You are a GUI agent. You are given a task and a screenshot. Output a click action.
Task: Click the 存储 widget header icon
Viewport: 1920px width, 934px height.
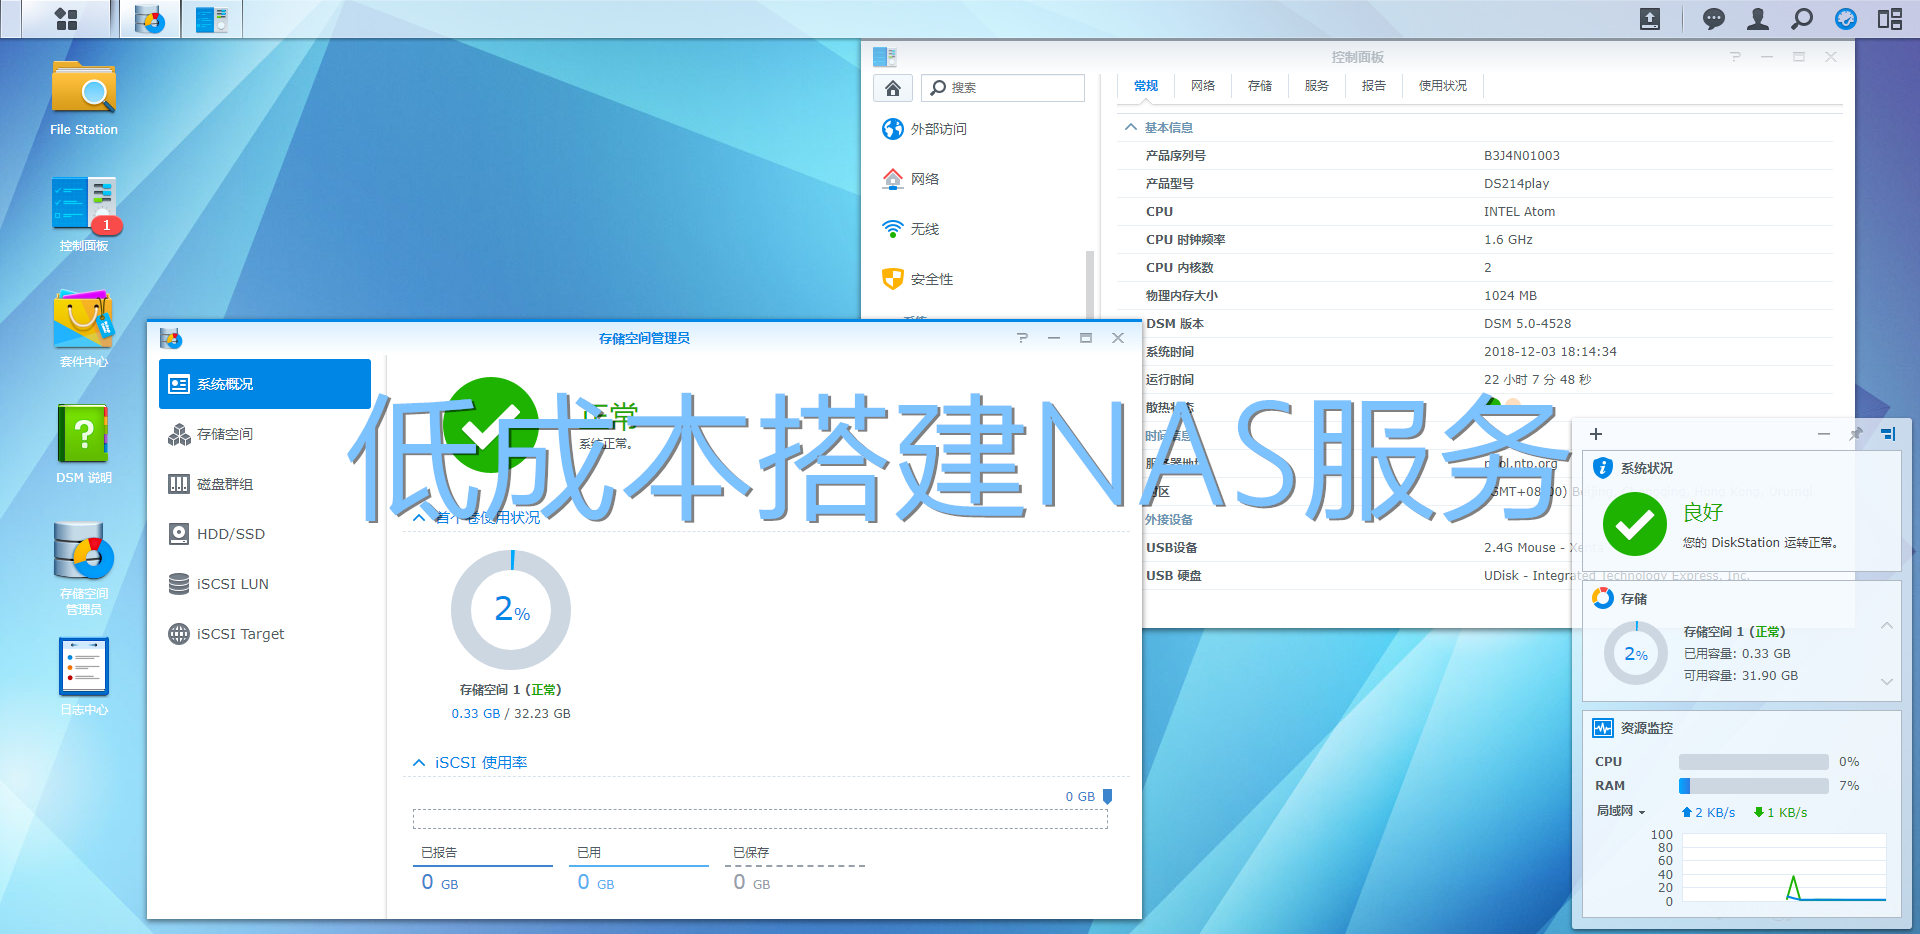tap(1603, 598)
